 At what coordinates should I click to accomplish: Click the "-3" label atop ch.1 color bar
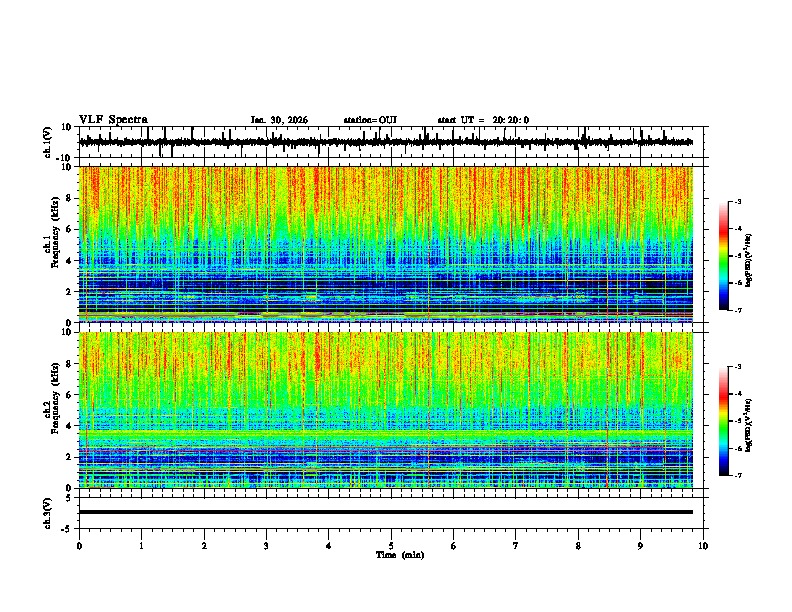click(737, 201)
